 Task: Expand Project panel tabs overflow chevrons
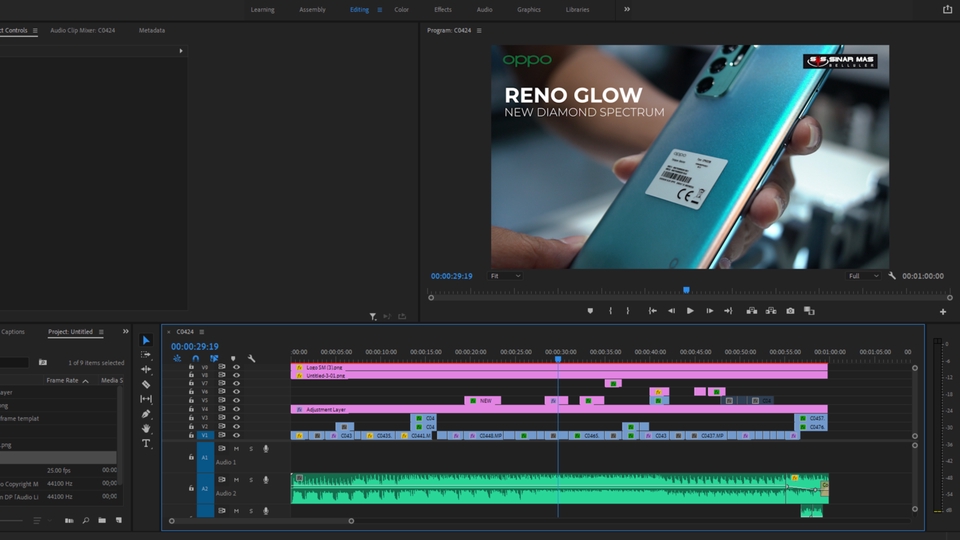[126, 331]
